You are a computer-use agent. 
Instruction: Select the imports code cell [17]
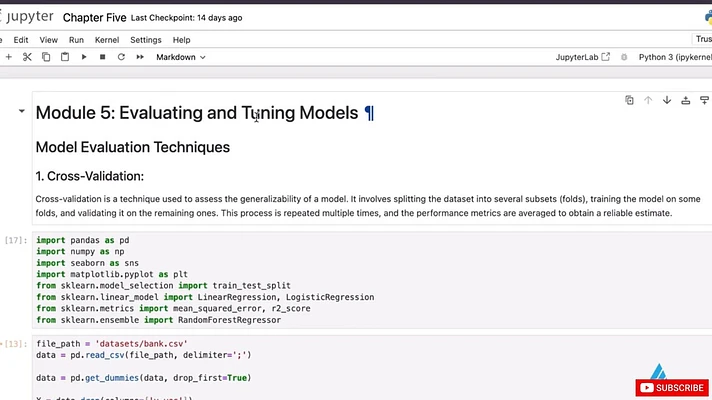(372, 280)
